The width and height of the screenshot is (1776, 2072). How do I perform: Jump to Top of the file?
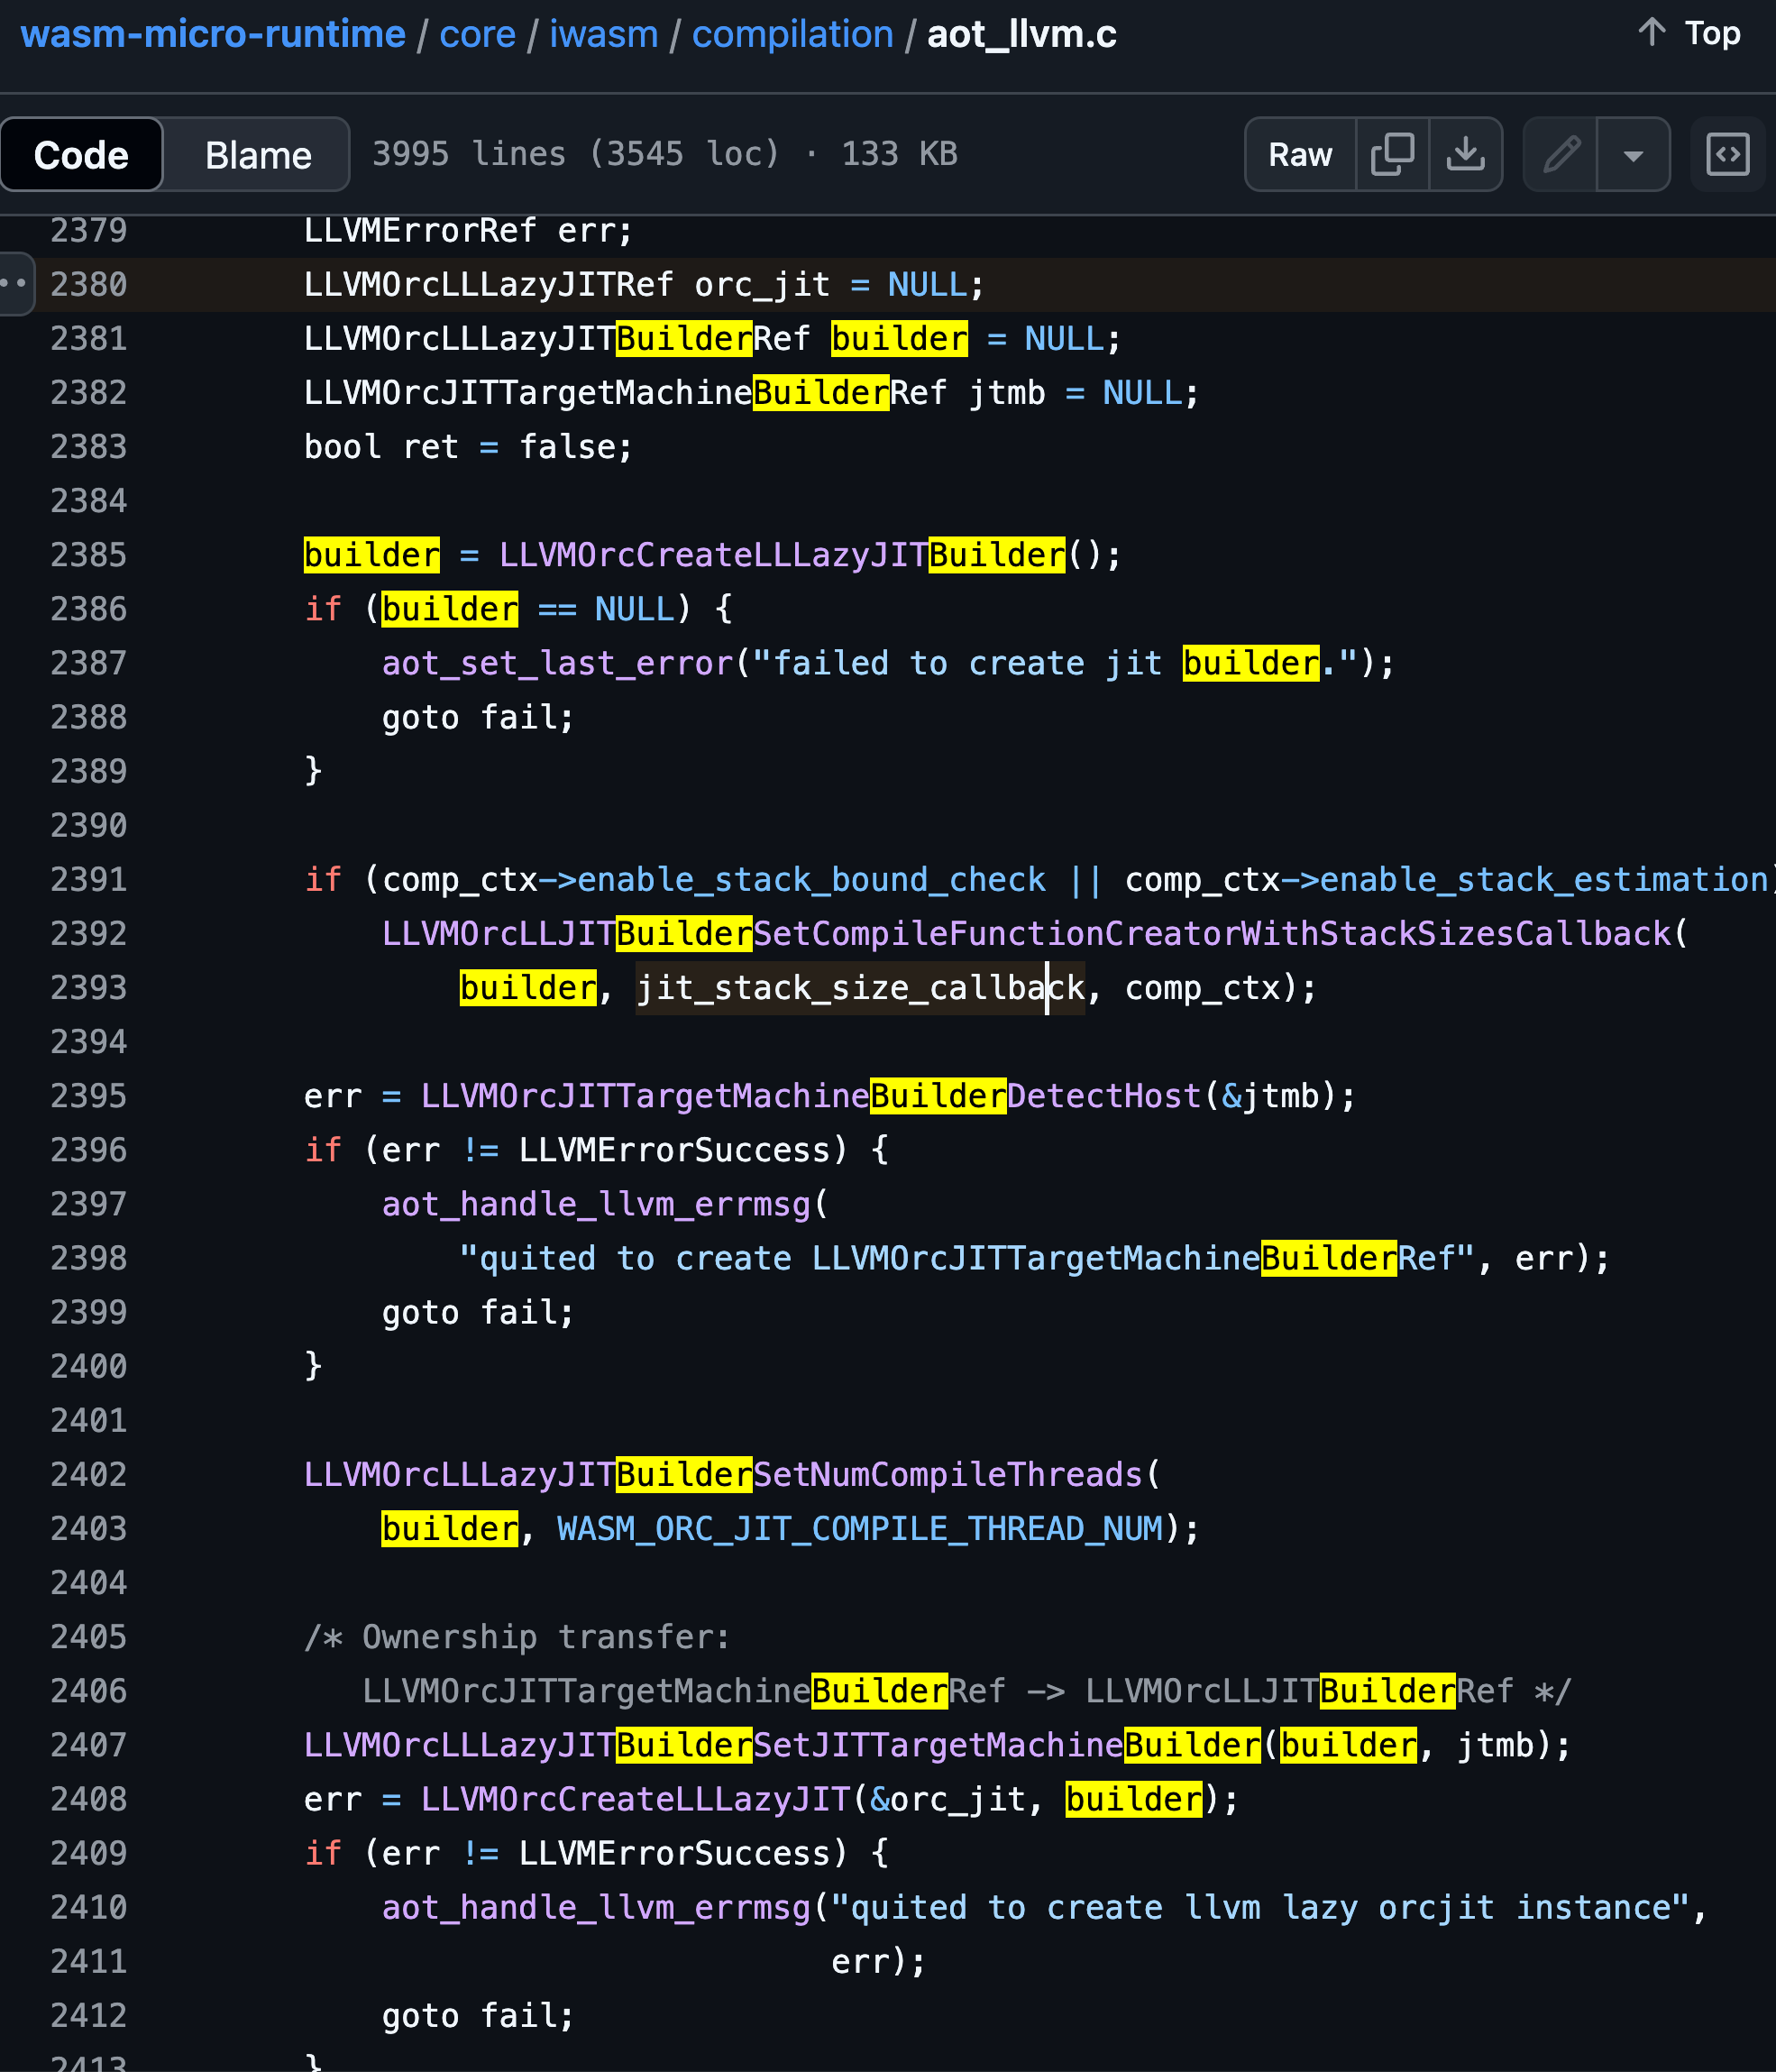1690,33
